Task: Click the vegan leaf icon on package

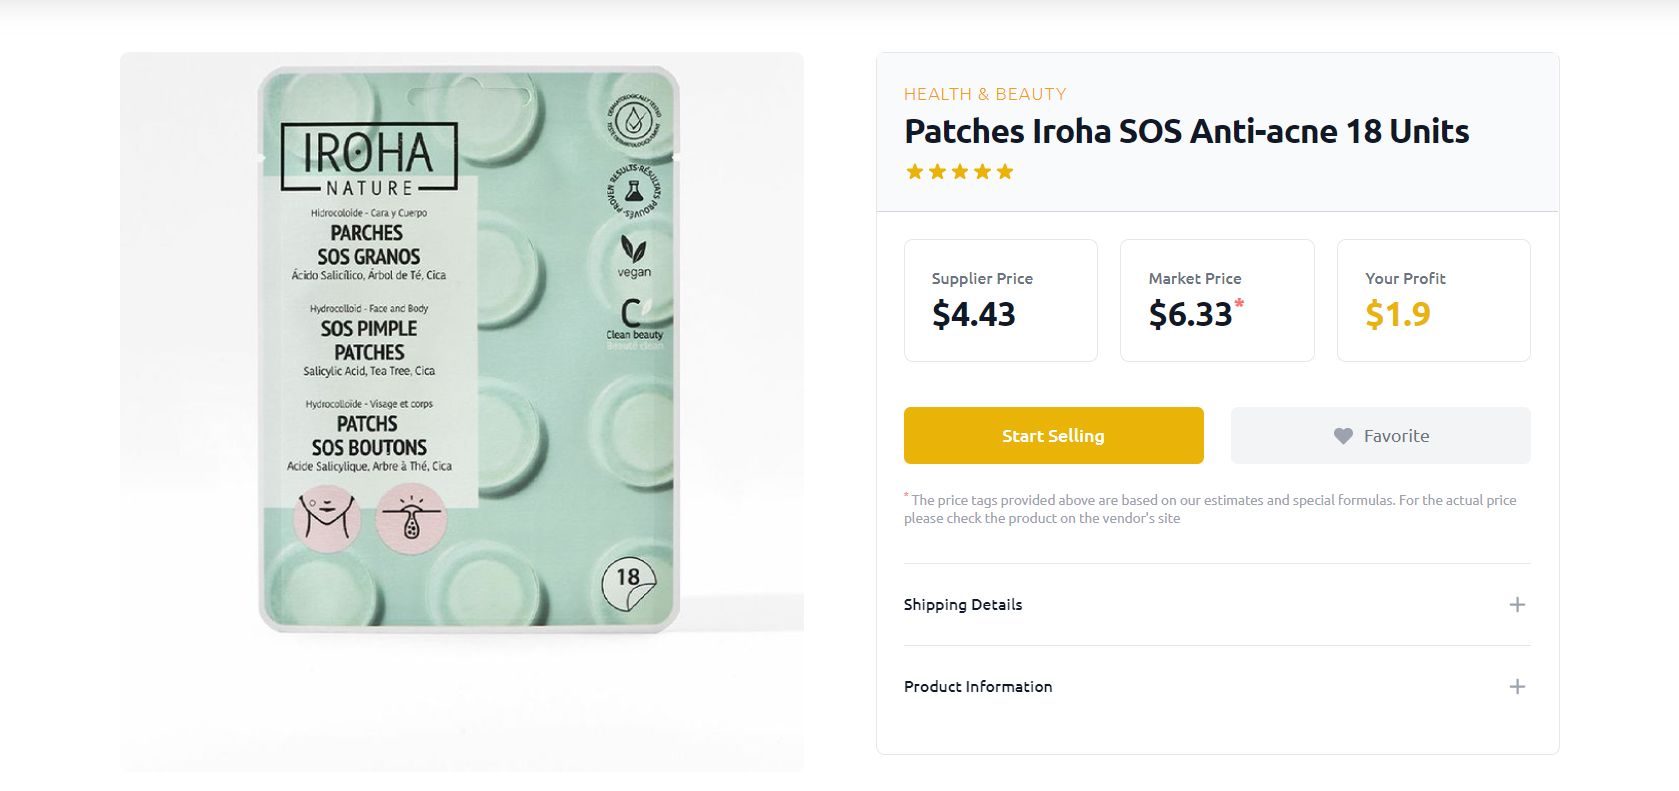Action: click(x=633, y=248)
